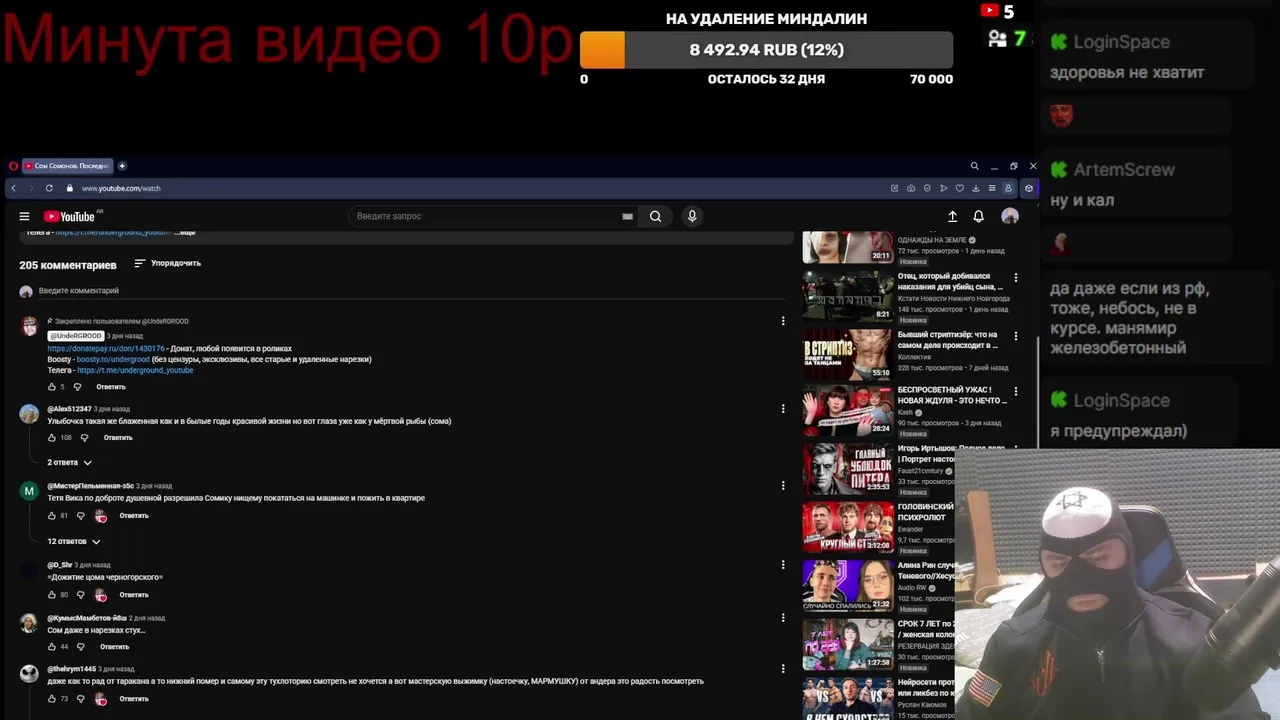Open the 'Алина Рин' video thumbnail
This screenshot has height=720, width=1280.
[848, 585]
